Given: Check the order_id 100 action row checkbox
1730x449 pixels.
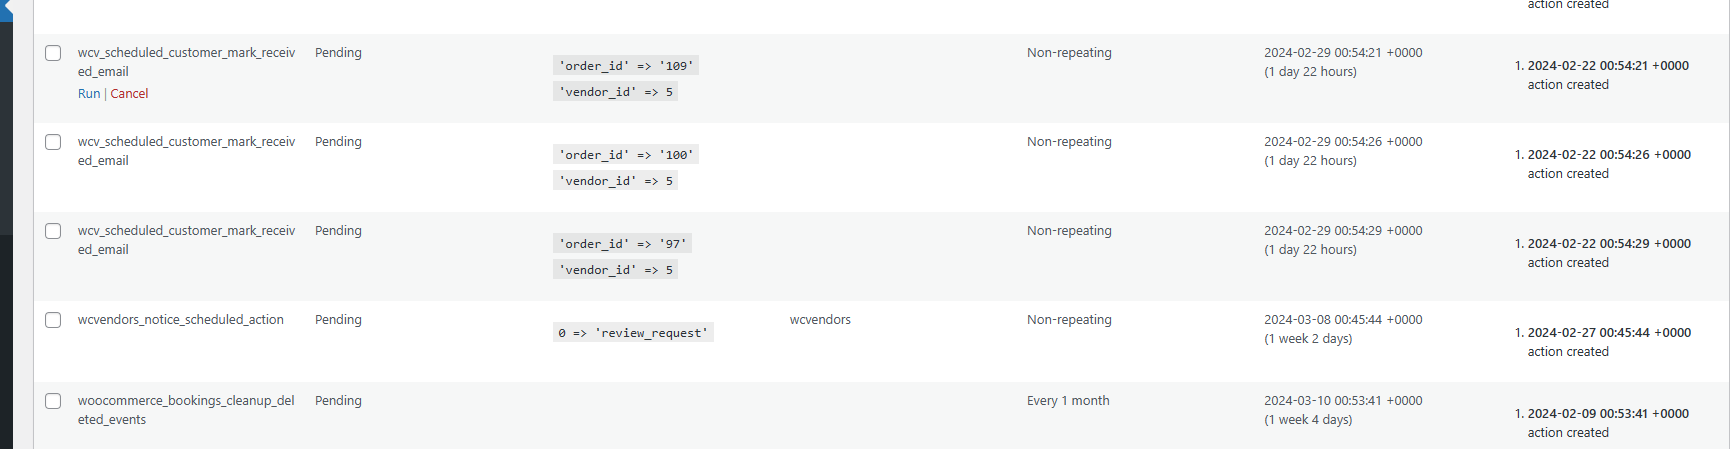Looking at the screenshot, I should pos(53,142).
